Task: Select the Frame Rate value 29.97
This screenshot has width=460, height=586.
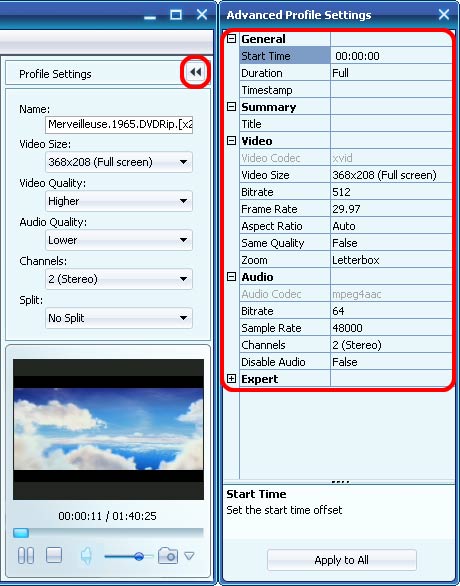Action: 391,209
